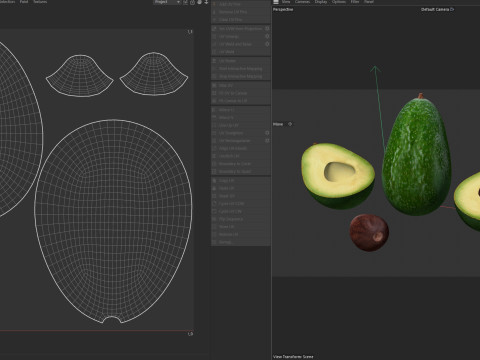Click the Cycle UV CW command
Viewport: 480px width, 360px height.
point(241,211)
